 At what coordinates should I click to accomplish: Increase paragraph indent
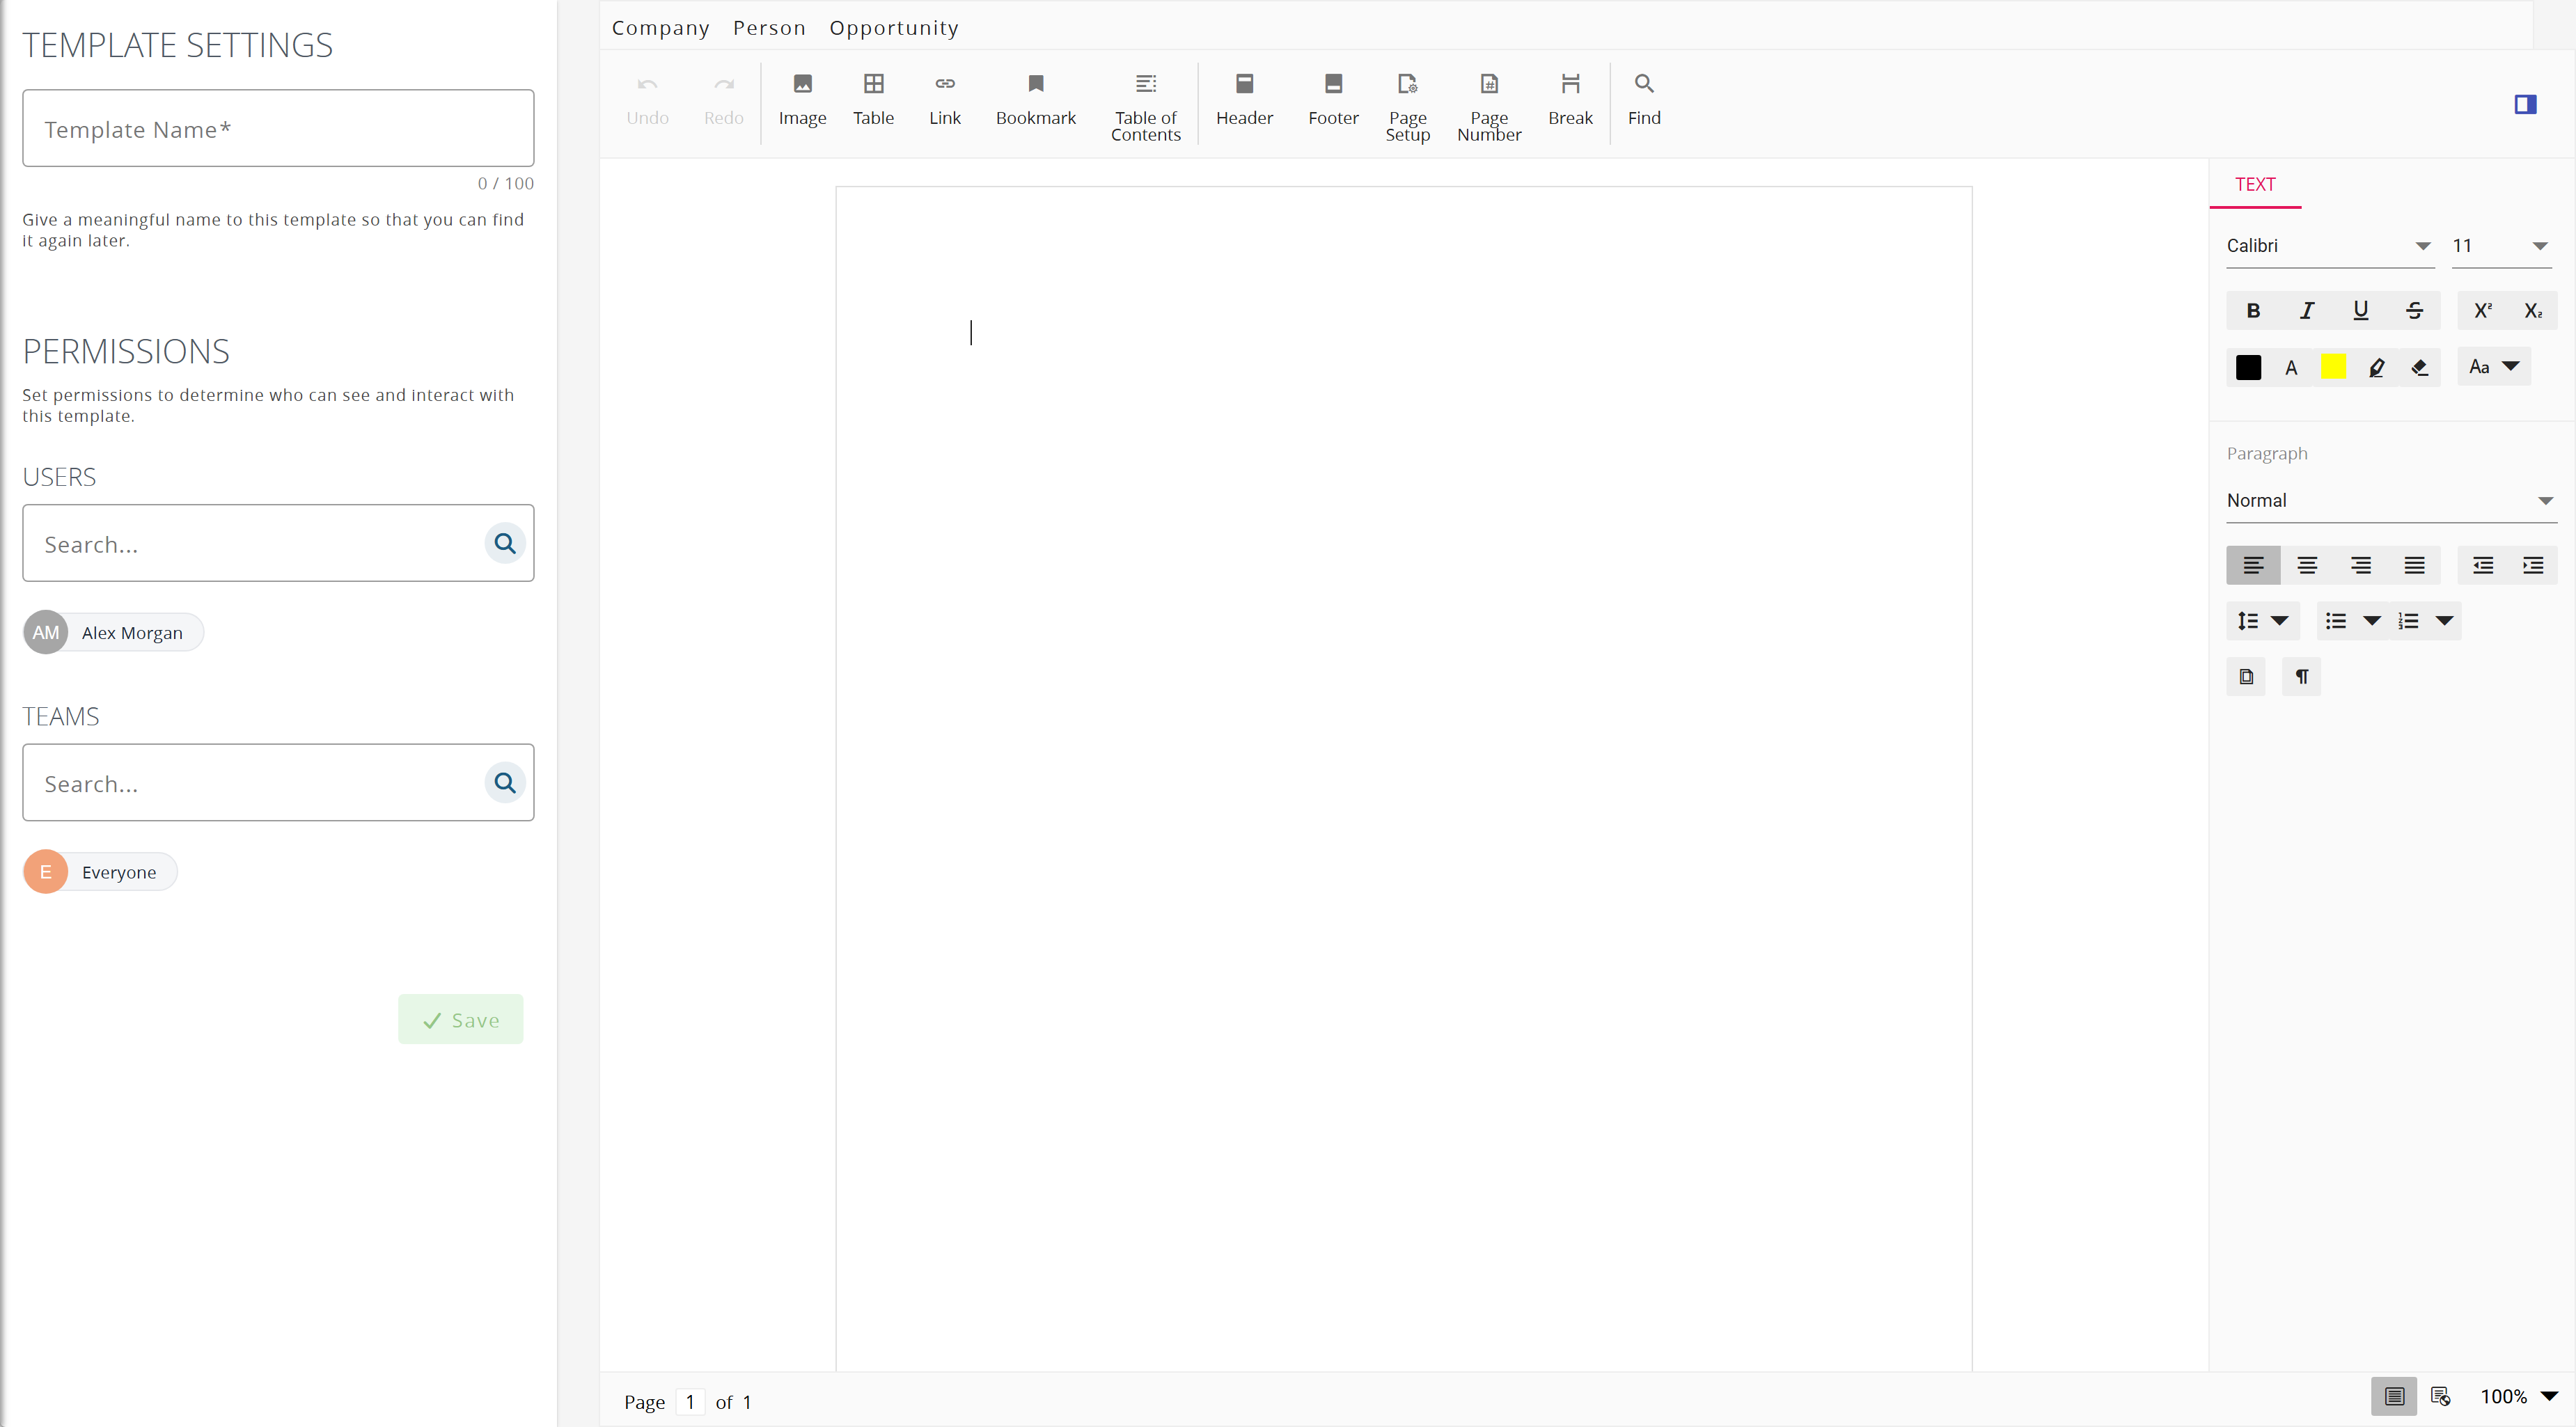coord(2533,565)
